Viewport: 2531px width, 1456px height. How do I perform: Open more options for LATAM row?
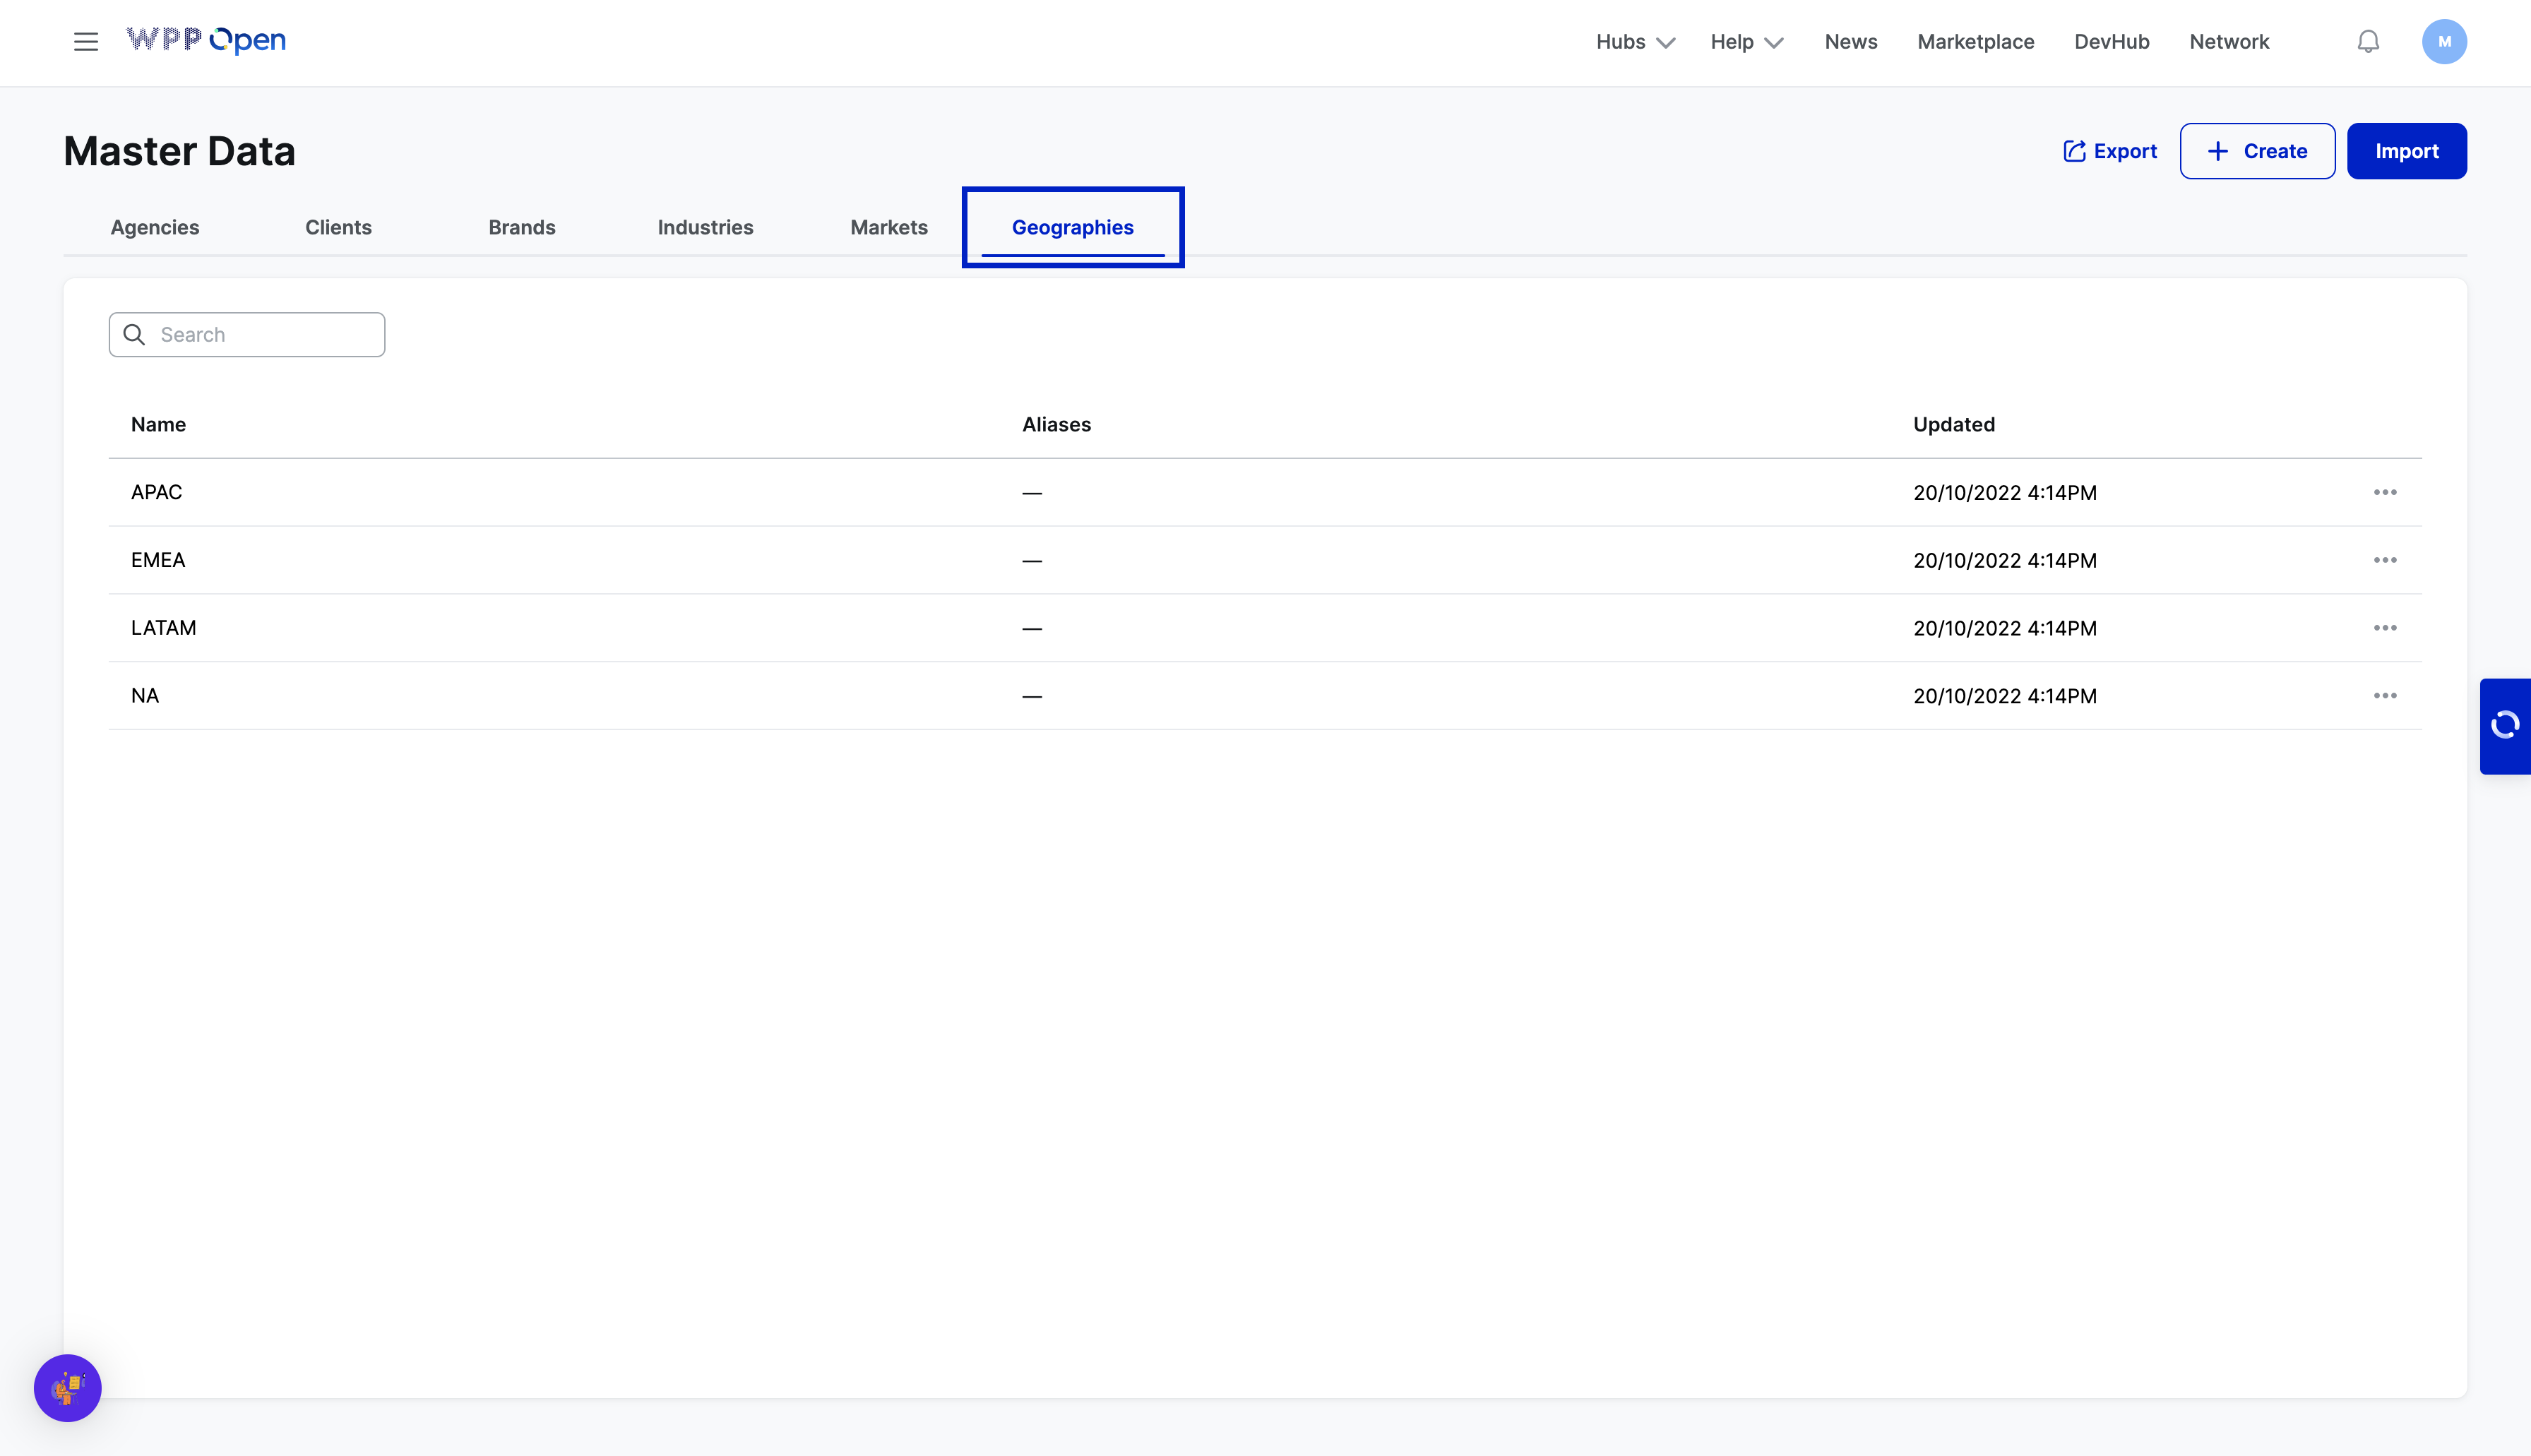tap(2384, 628)
